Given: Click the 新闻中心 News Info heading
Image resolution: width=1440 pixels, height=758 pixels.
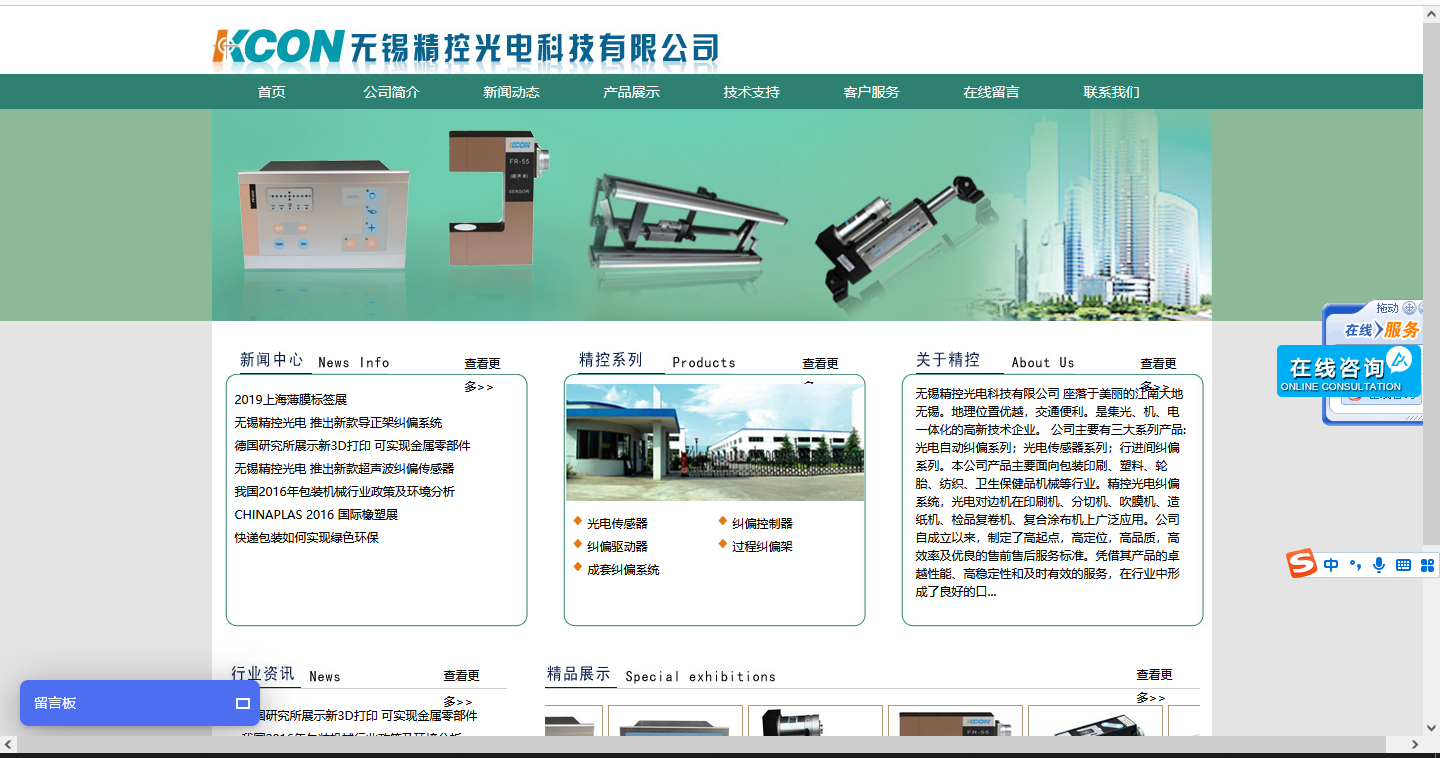Looking at the screenshot, I should coord(314,361).
